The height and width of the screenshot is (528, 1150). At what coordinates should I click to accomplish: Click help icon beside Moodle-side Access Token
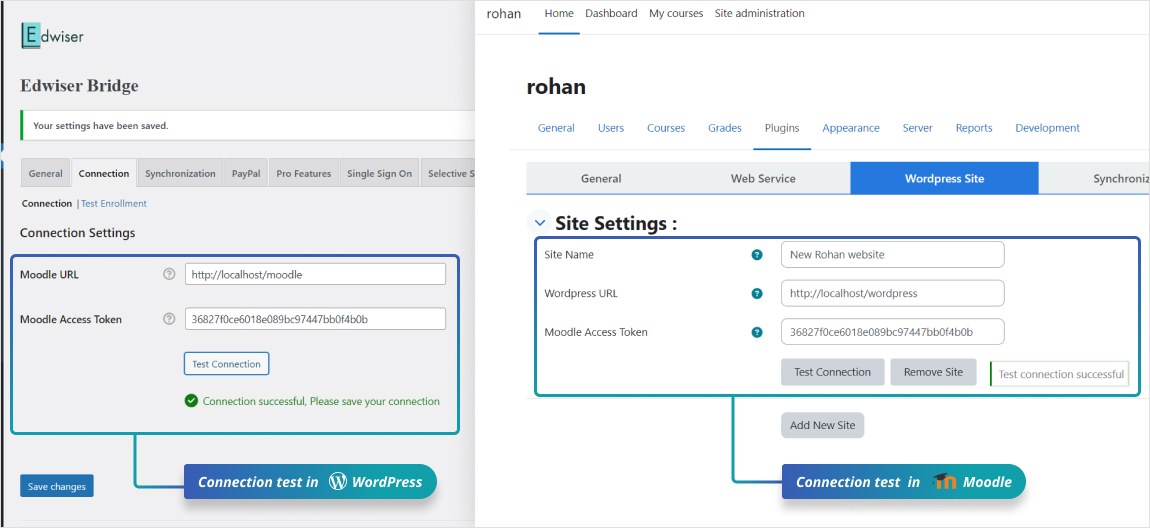tap(757, 332)
